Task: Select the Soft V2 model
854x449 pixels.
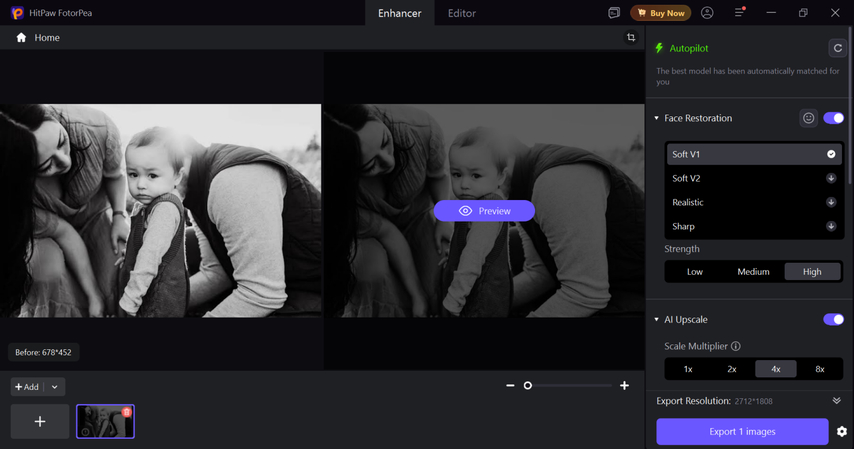Action: (x=754, y=178)
